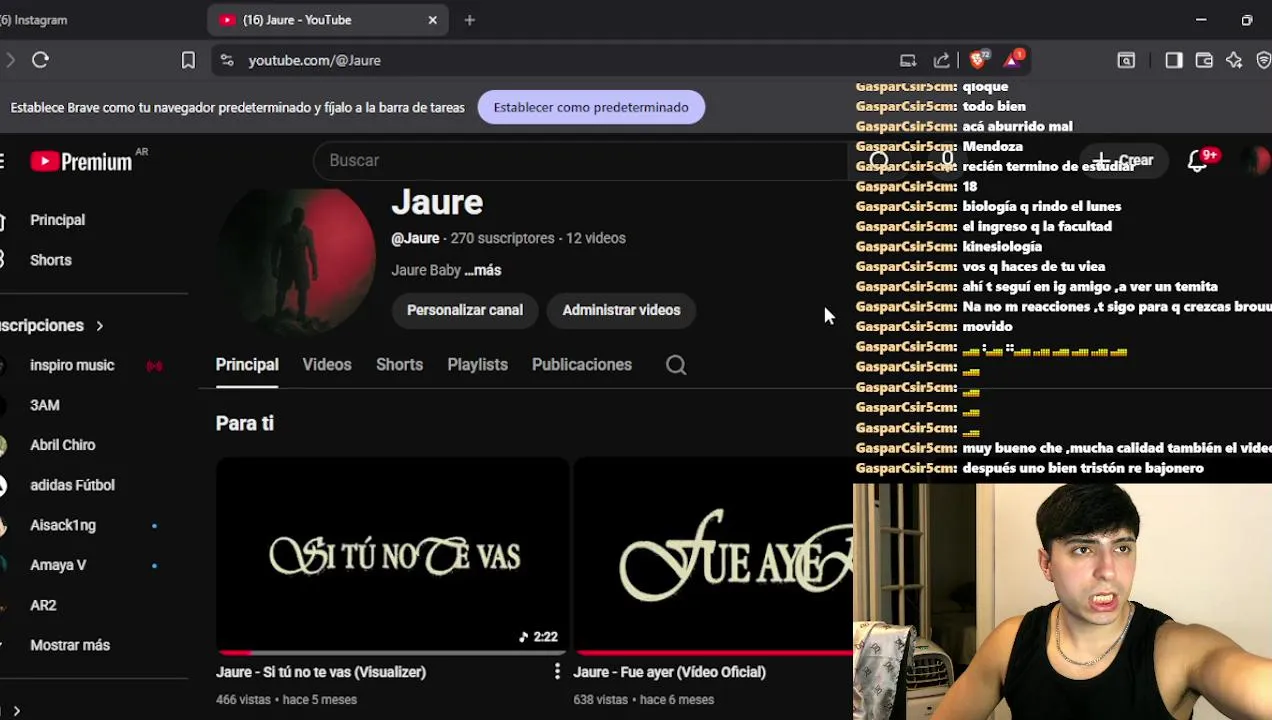
Task: Open the Shorts channel tab
Action: (x=399, y=365)
